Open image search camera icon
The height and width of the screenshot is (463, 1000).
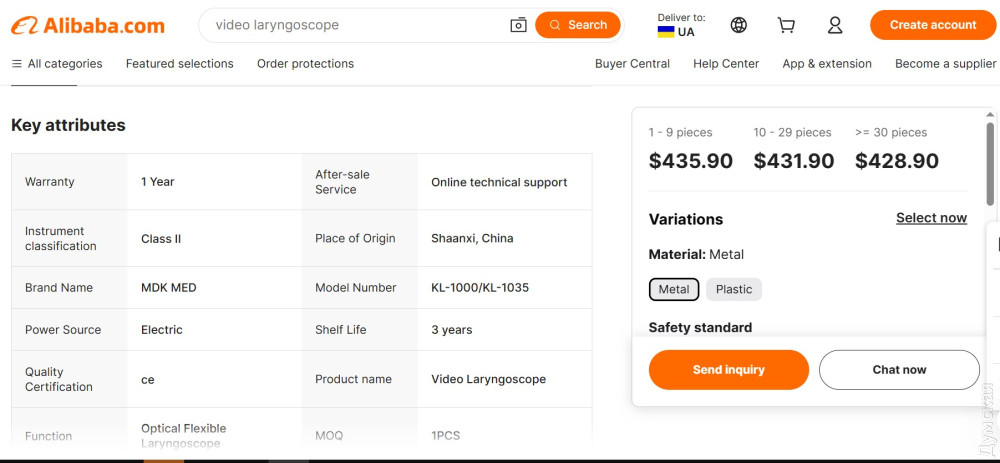[518, 25]
